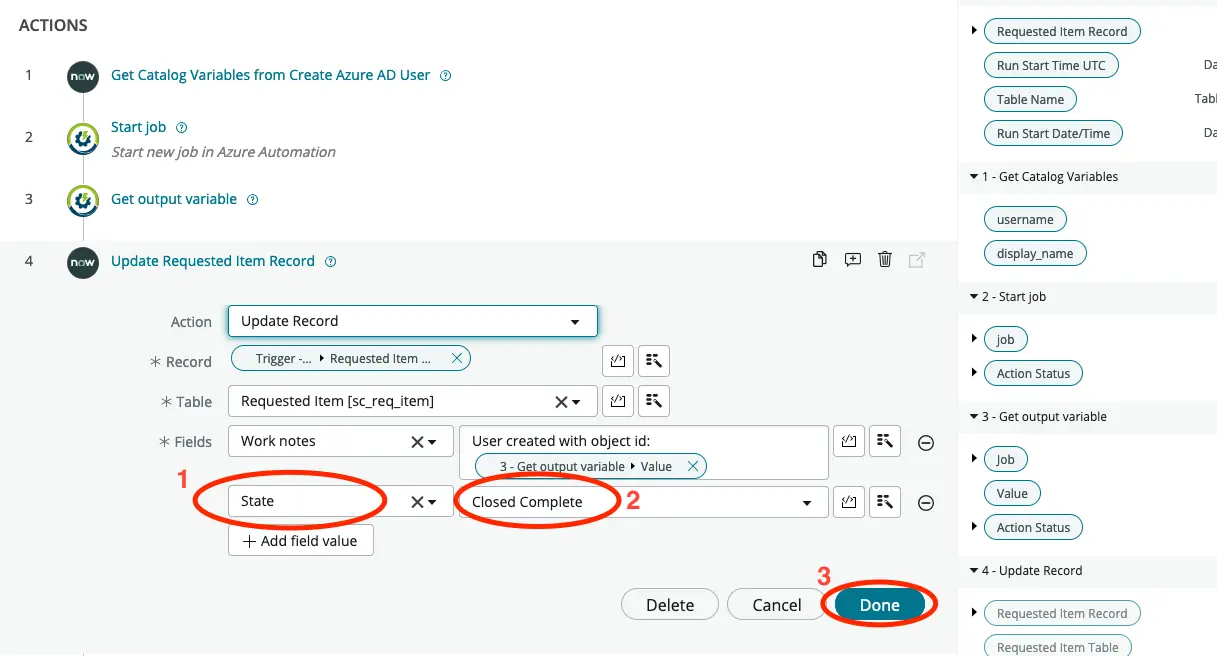Image resolution: width=1217 pixels, height=656 pixels.
Task: Click the Done button
Action: point(879,604)
